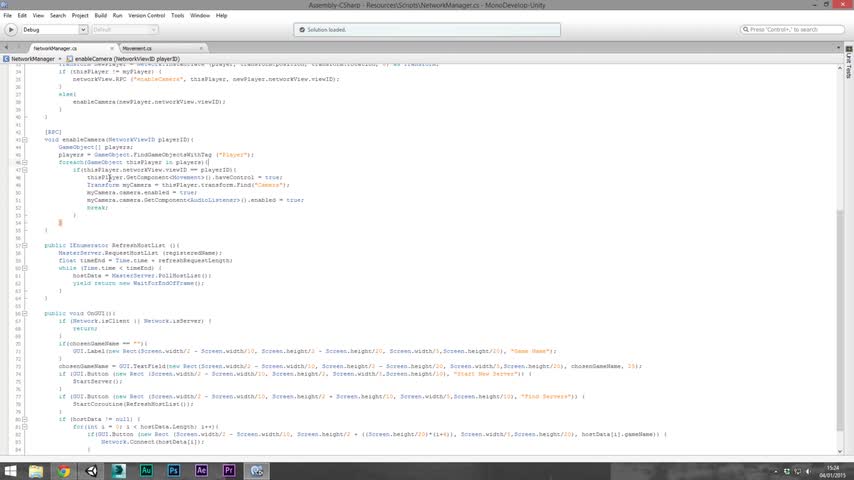Click the magnifier icon in search box
The image size is (854, 480).
tap(746, 29)
